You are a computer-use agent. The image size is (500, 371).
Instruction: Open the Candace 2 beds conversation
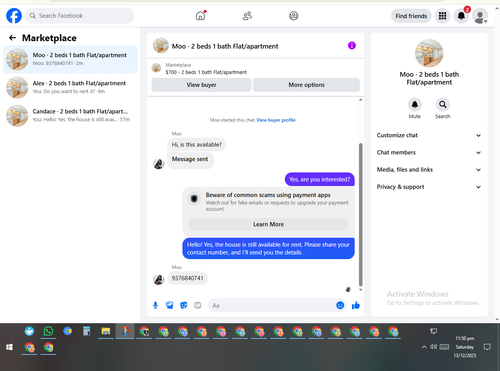coord(70,115)
